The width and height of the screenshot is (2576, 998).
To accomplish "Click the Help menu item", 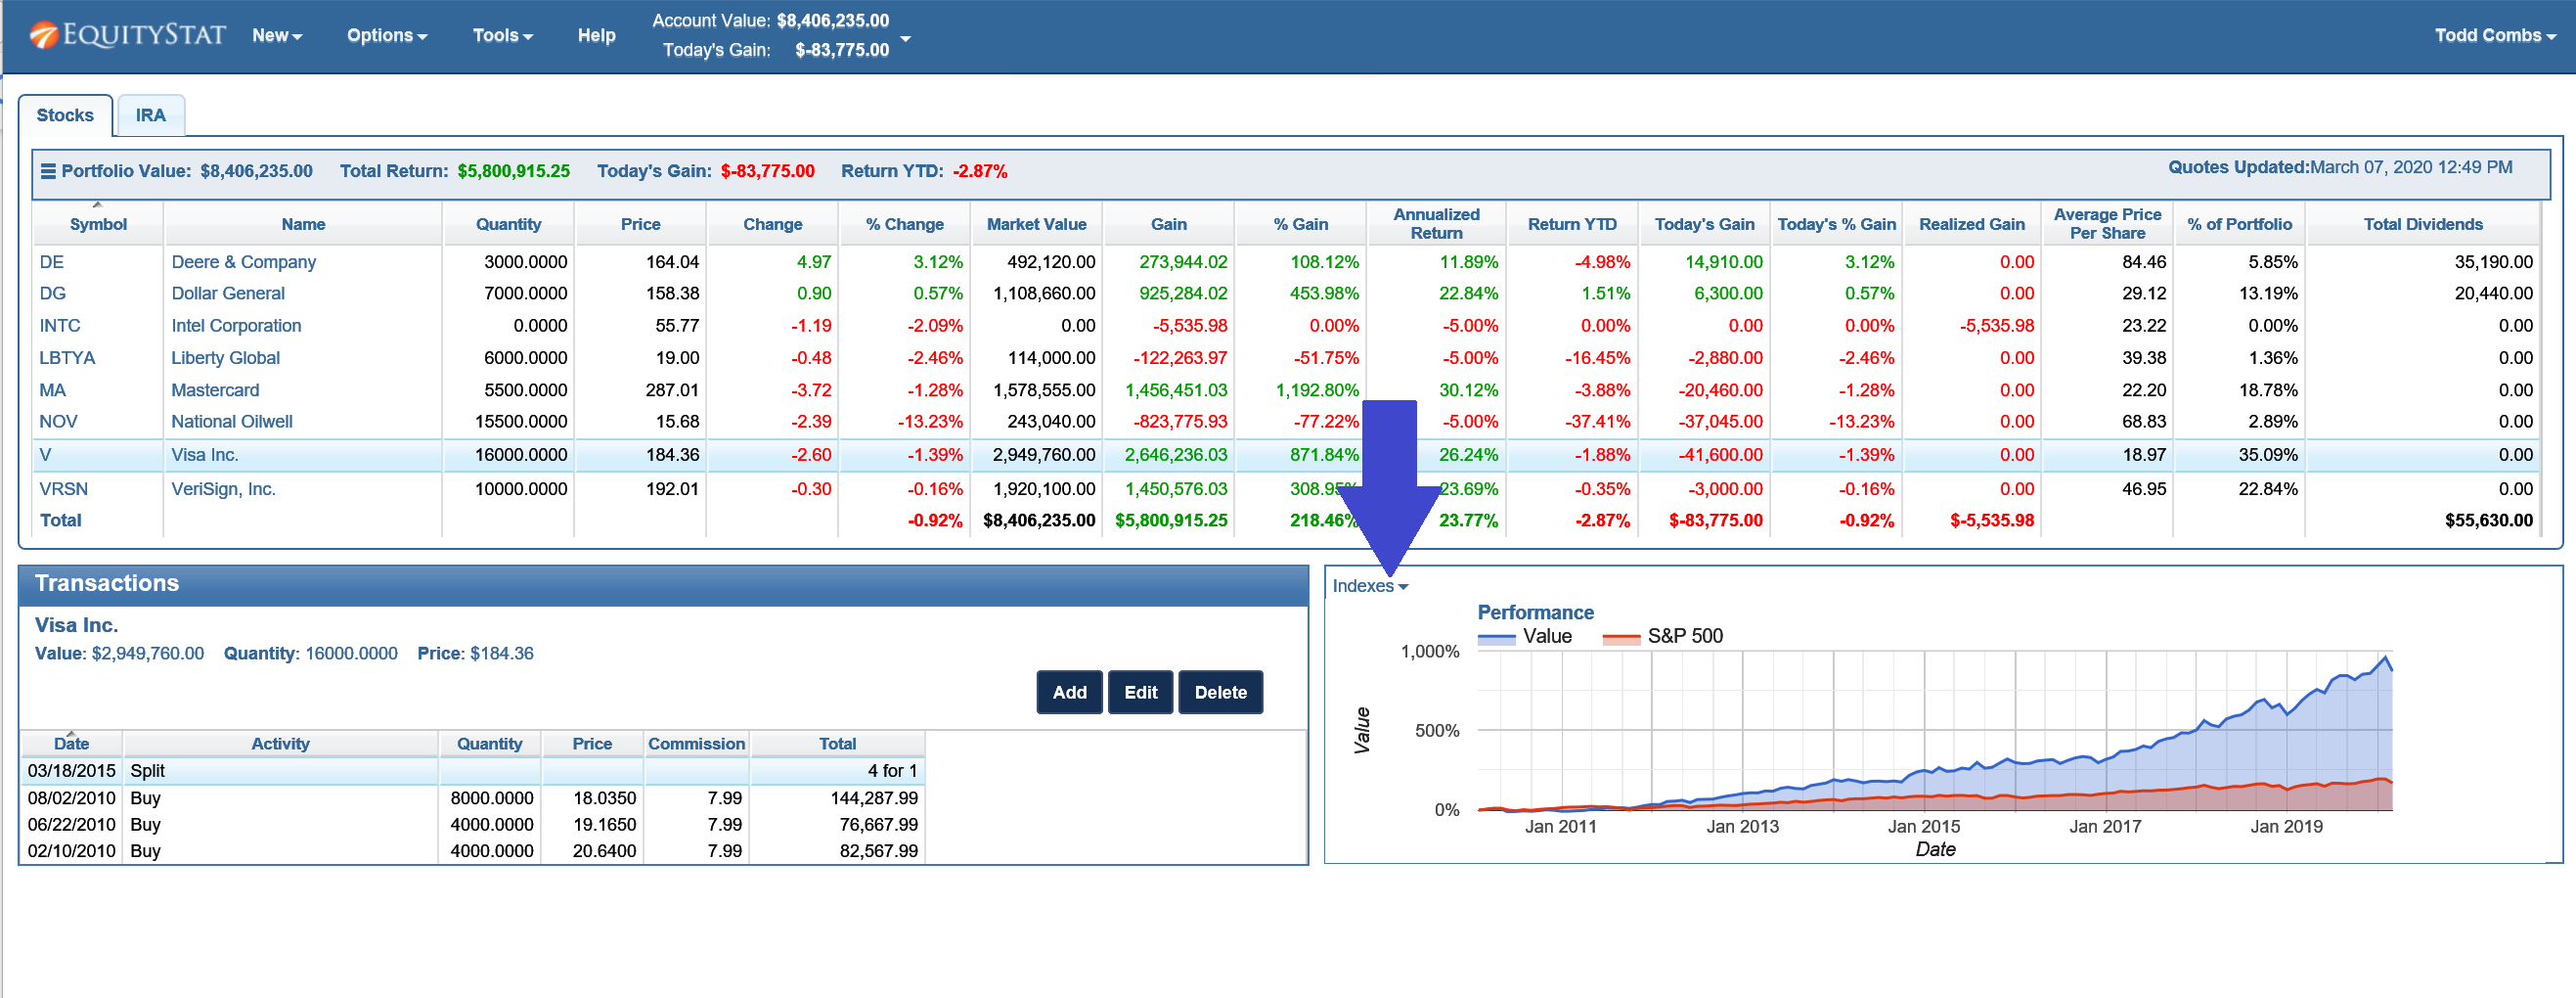I will point(596,35).
